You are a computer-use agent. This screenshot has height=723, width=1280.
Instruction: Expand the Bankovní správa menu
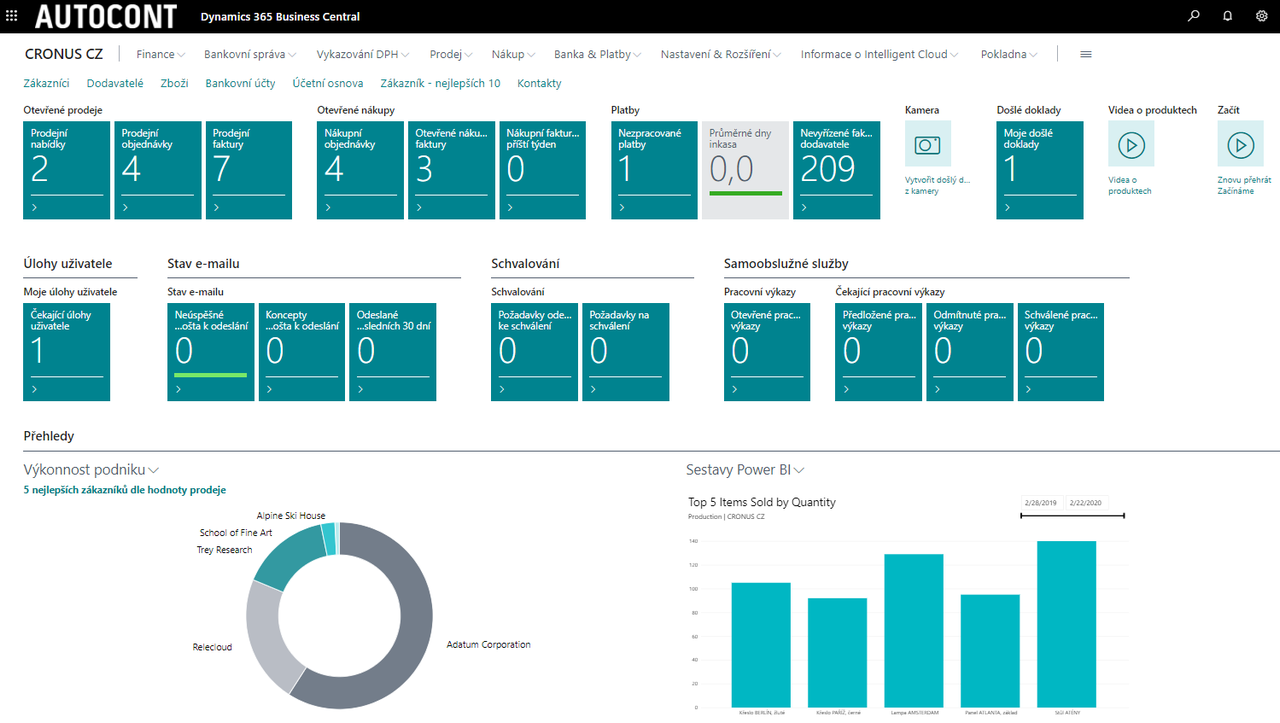[250, 54]
